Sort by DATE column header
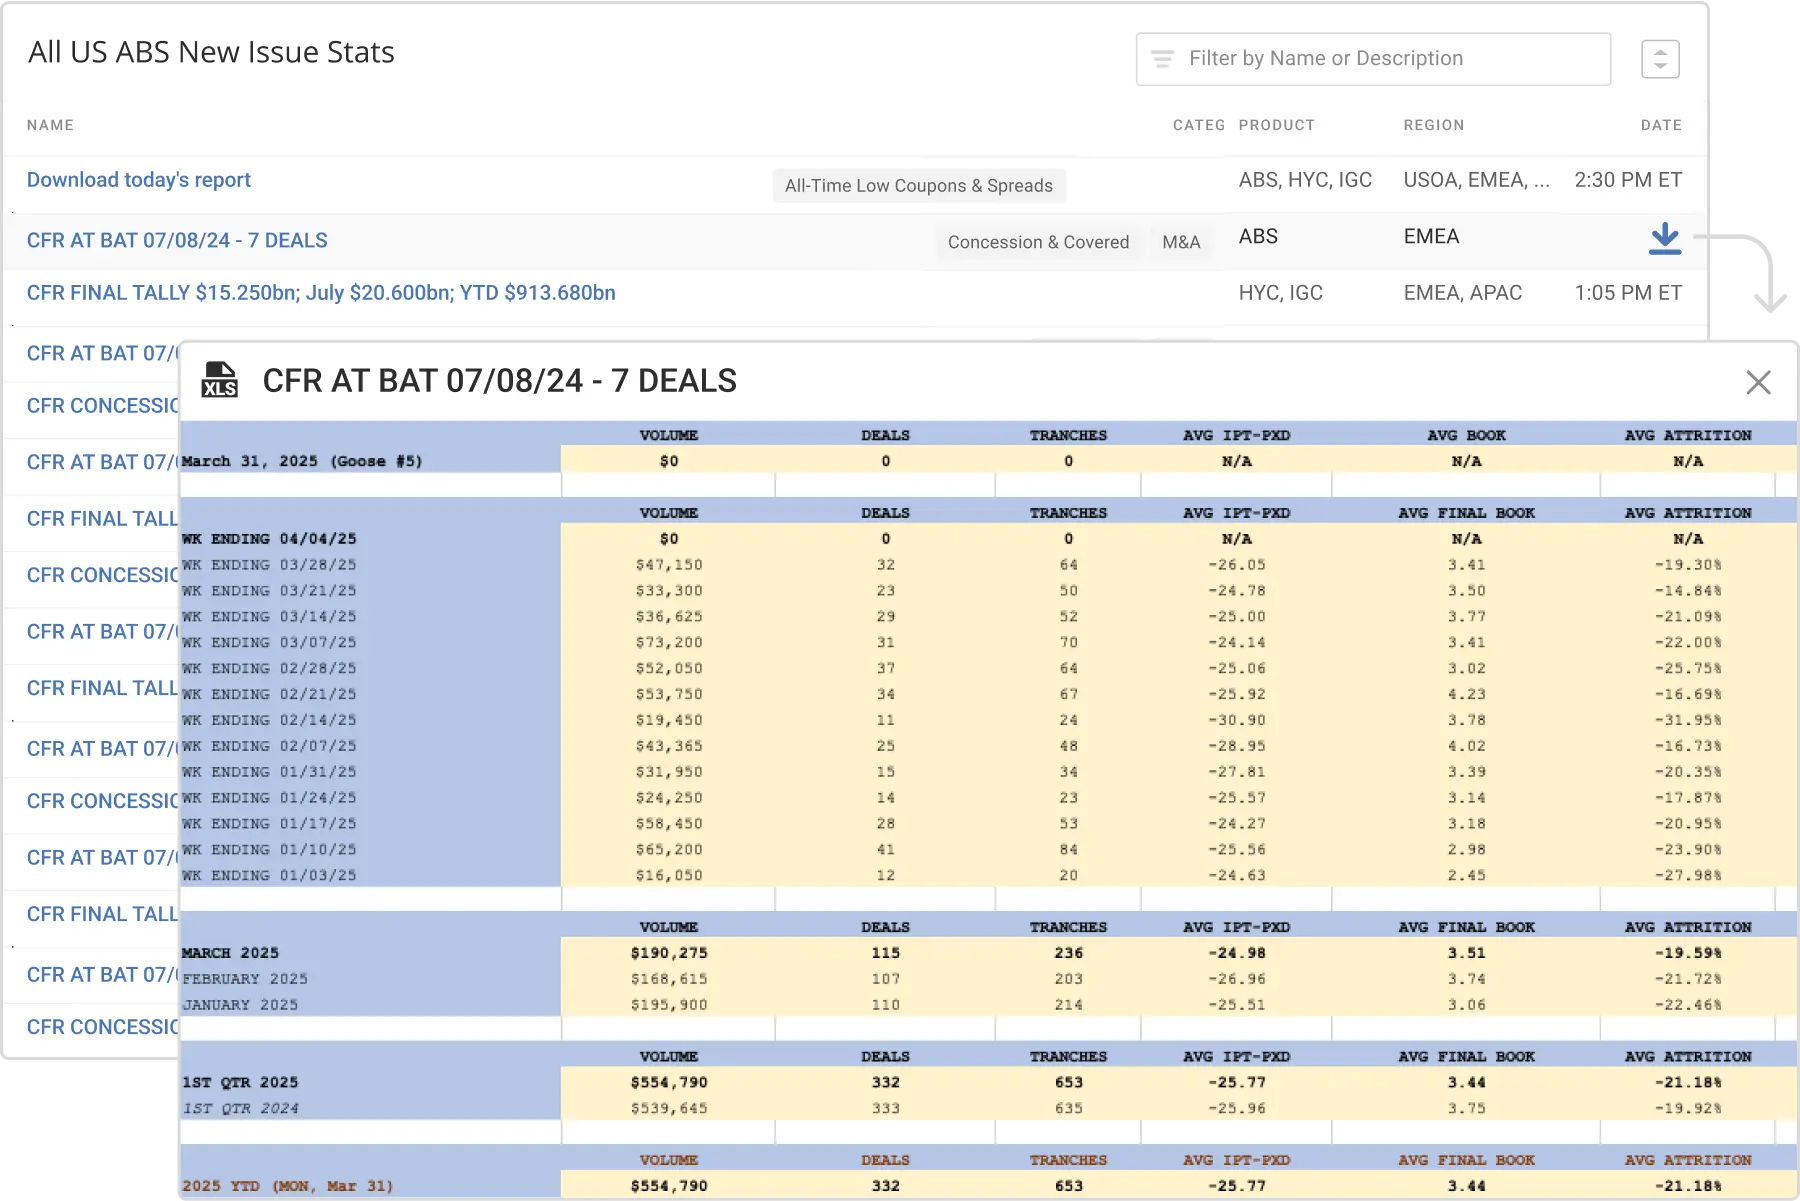1800x1201 pixels. pos(1660,125)
